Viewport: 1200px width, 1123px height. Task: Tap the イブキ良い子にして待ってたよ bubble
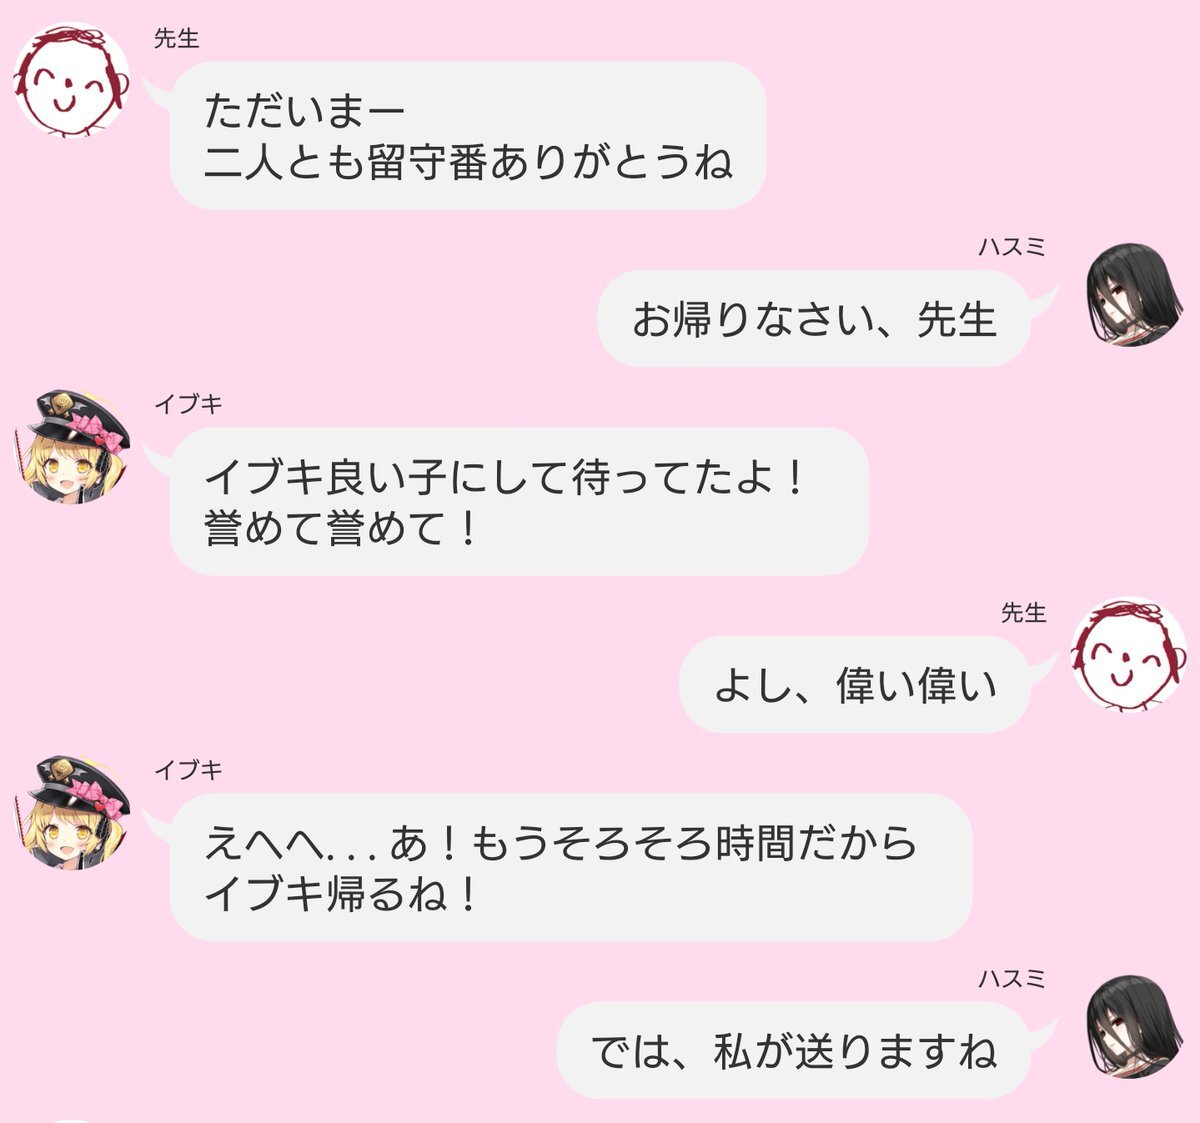pos(519,501)
